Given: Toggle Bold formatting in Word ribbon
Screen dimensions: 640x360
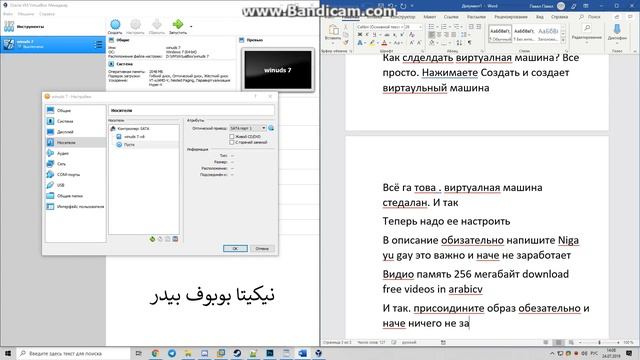Looking at the screenshot, I should [x=360, y=35].
